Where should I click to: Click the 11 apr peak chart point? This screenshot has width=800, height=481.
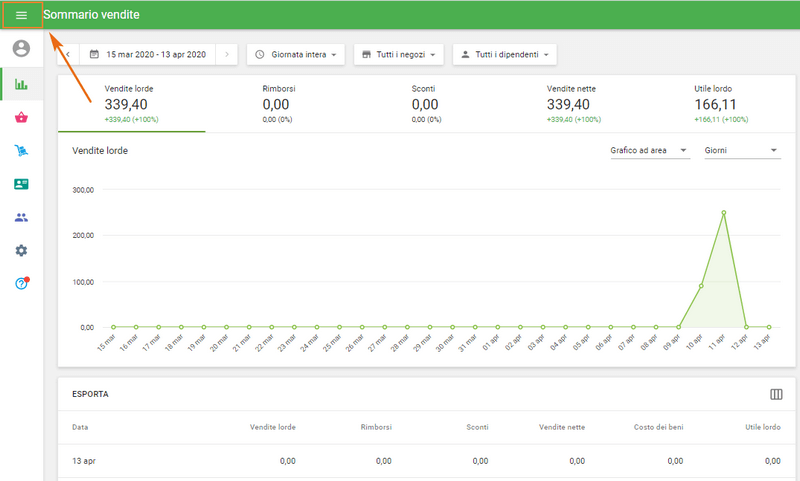pos(723,213)
